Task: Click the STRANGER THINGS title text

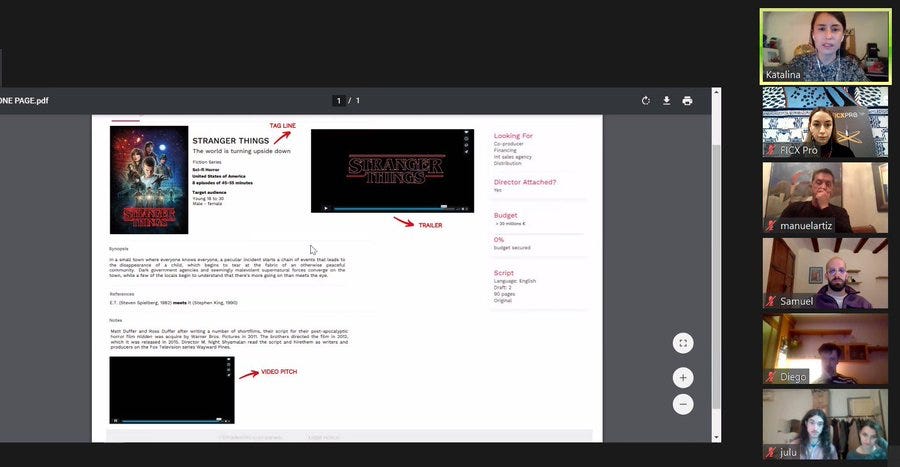Action: (230, 141)
